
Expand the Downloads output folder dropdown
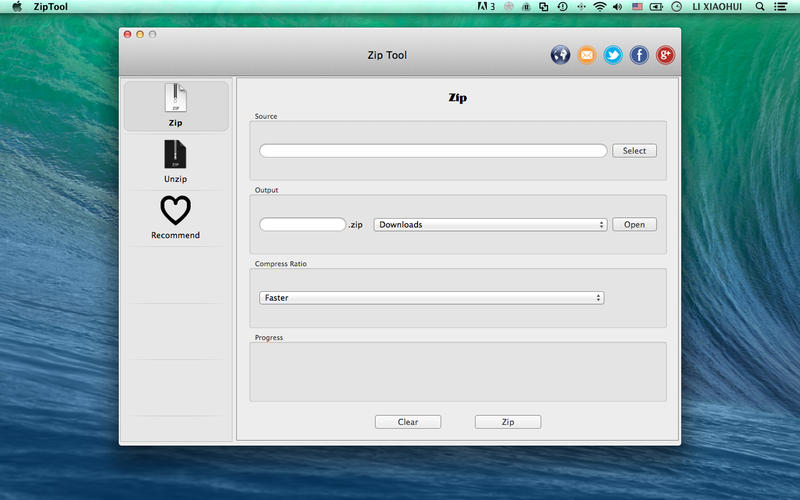click(x=490, y=225)
